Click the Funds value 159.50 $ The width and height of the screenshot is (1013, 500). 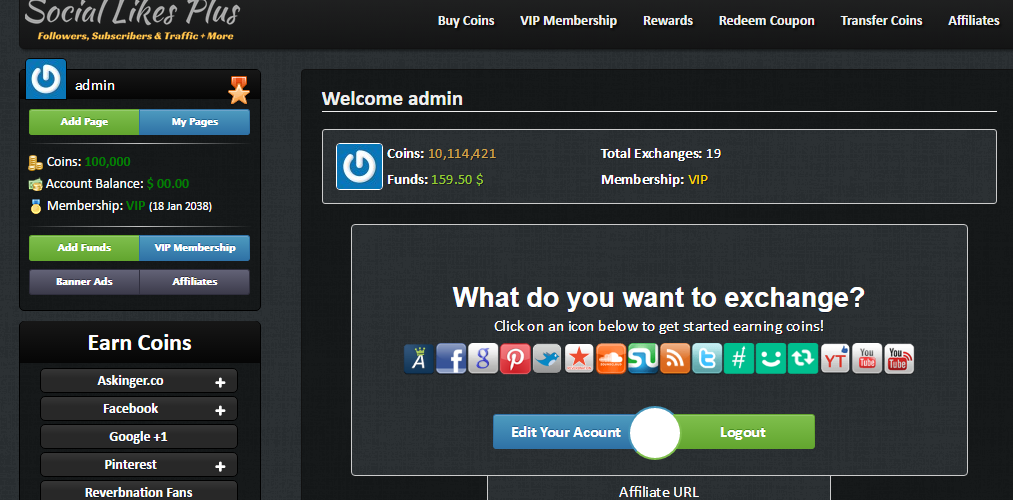coord(457,180)
